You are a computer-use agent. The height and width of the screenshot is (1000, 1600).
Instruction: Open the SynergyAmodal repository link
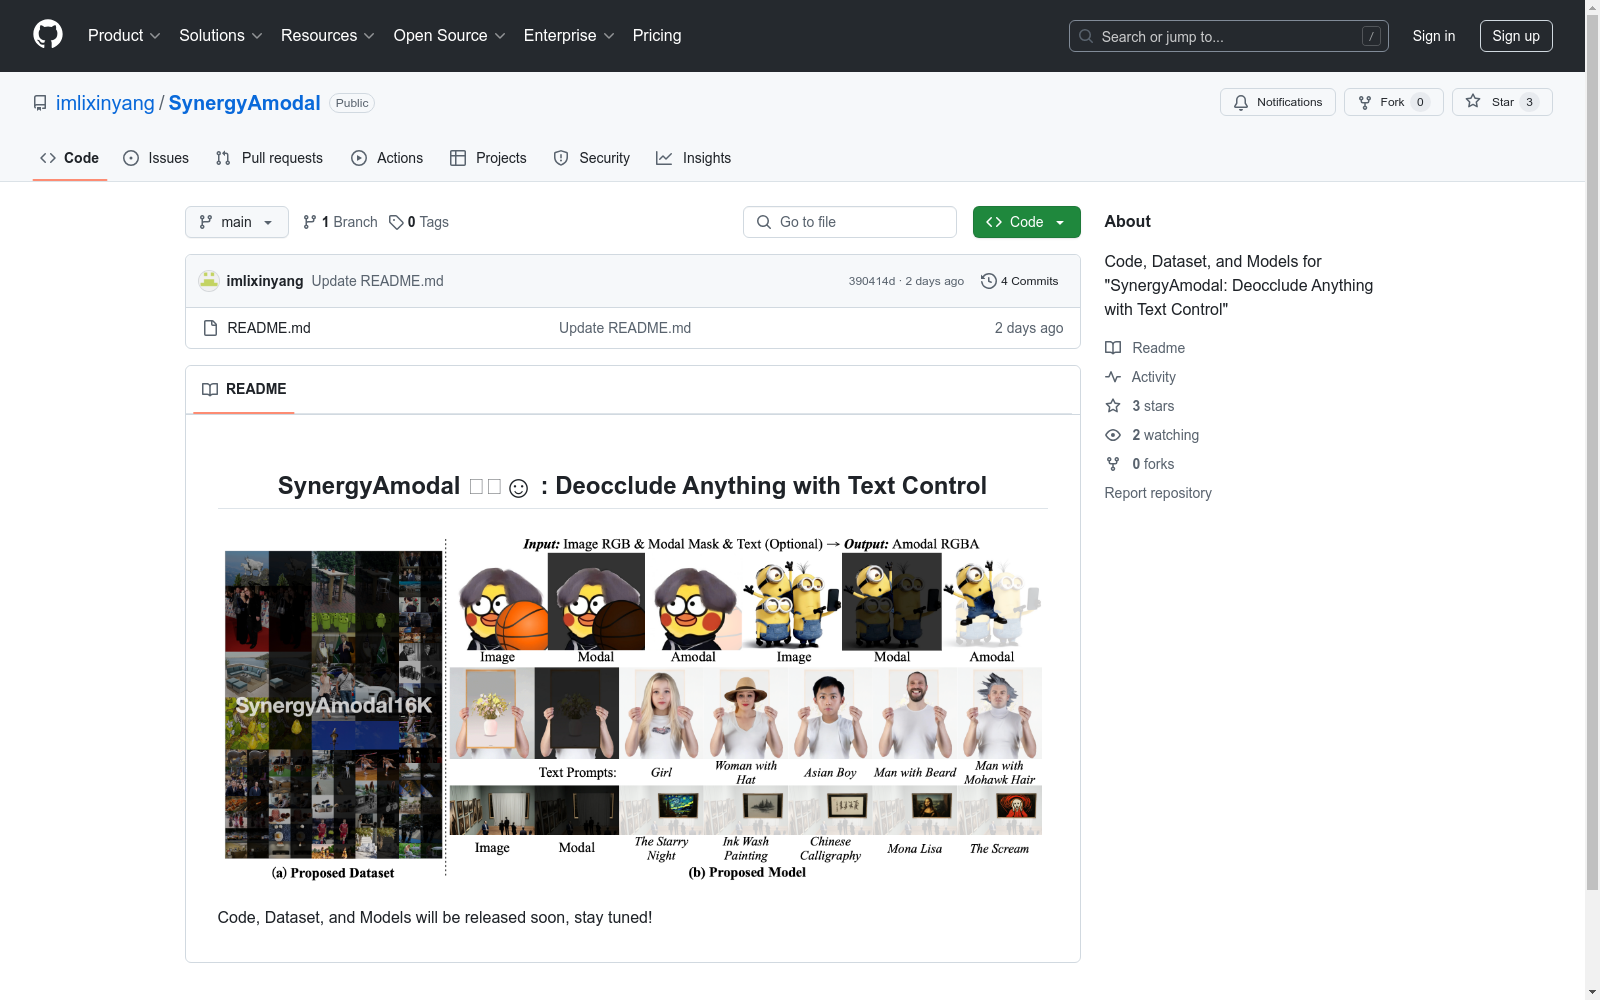(x=244, y=103)
